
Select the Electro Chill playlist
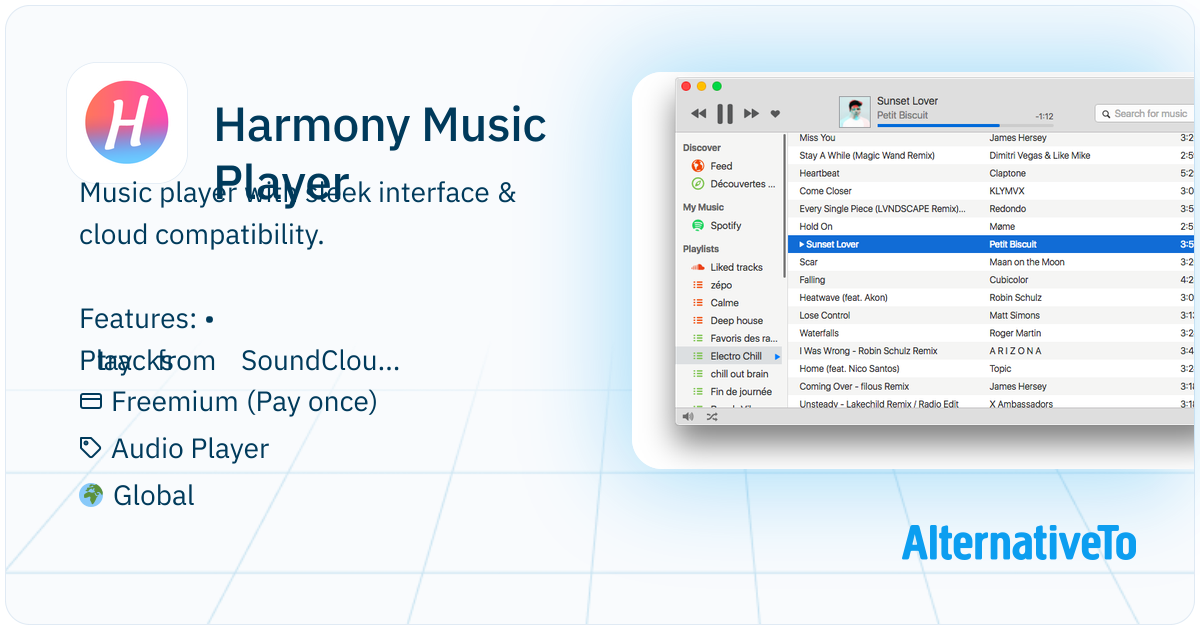(732, 356)
